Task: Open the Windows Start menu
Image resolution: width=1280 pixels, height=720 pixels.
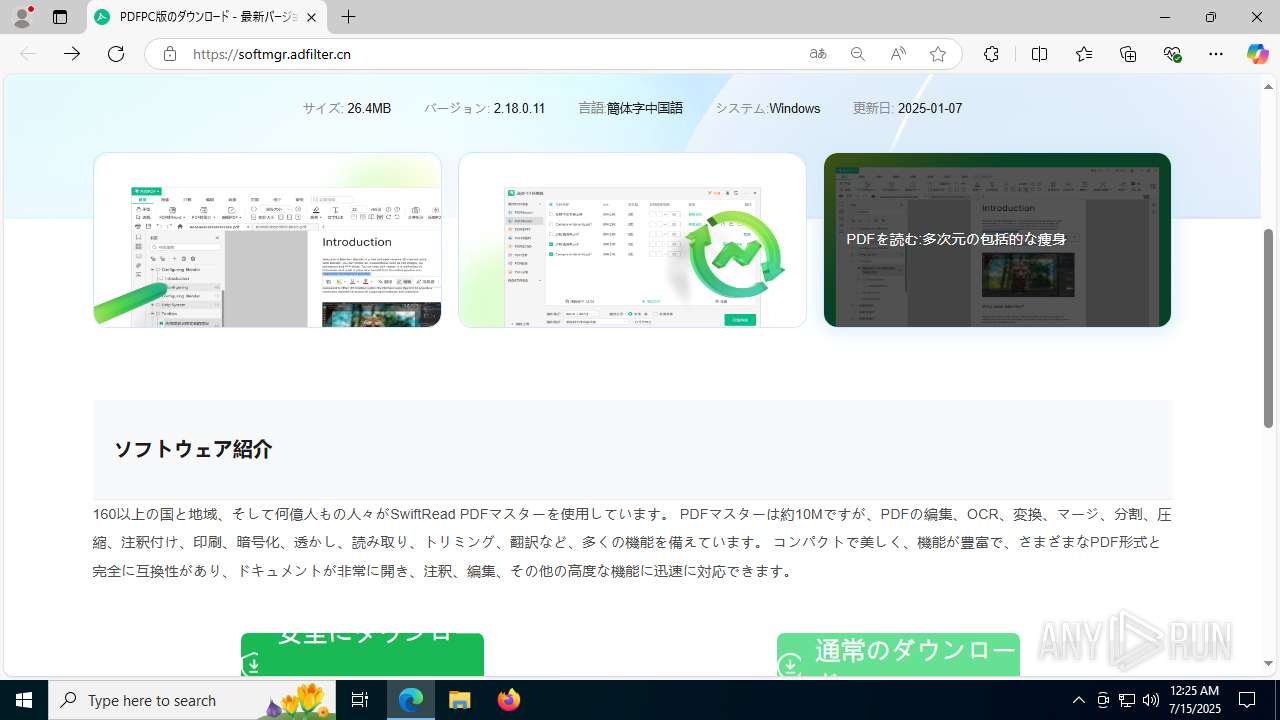Action: 24,700
